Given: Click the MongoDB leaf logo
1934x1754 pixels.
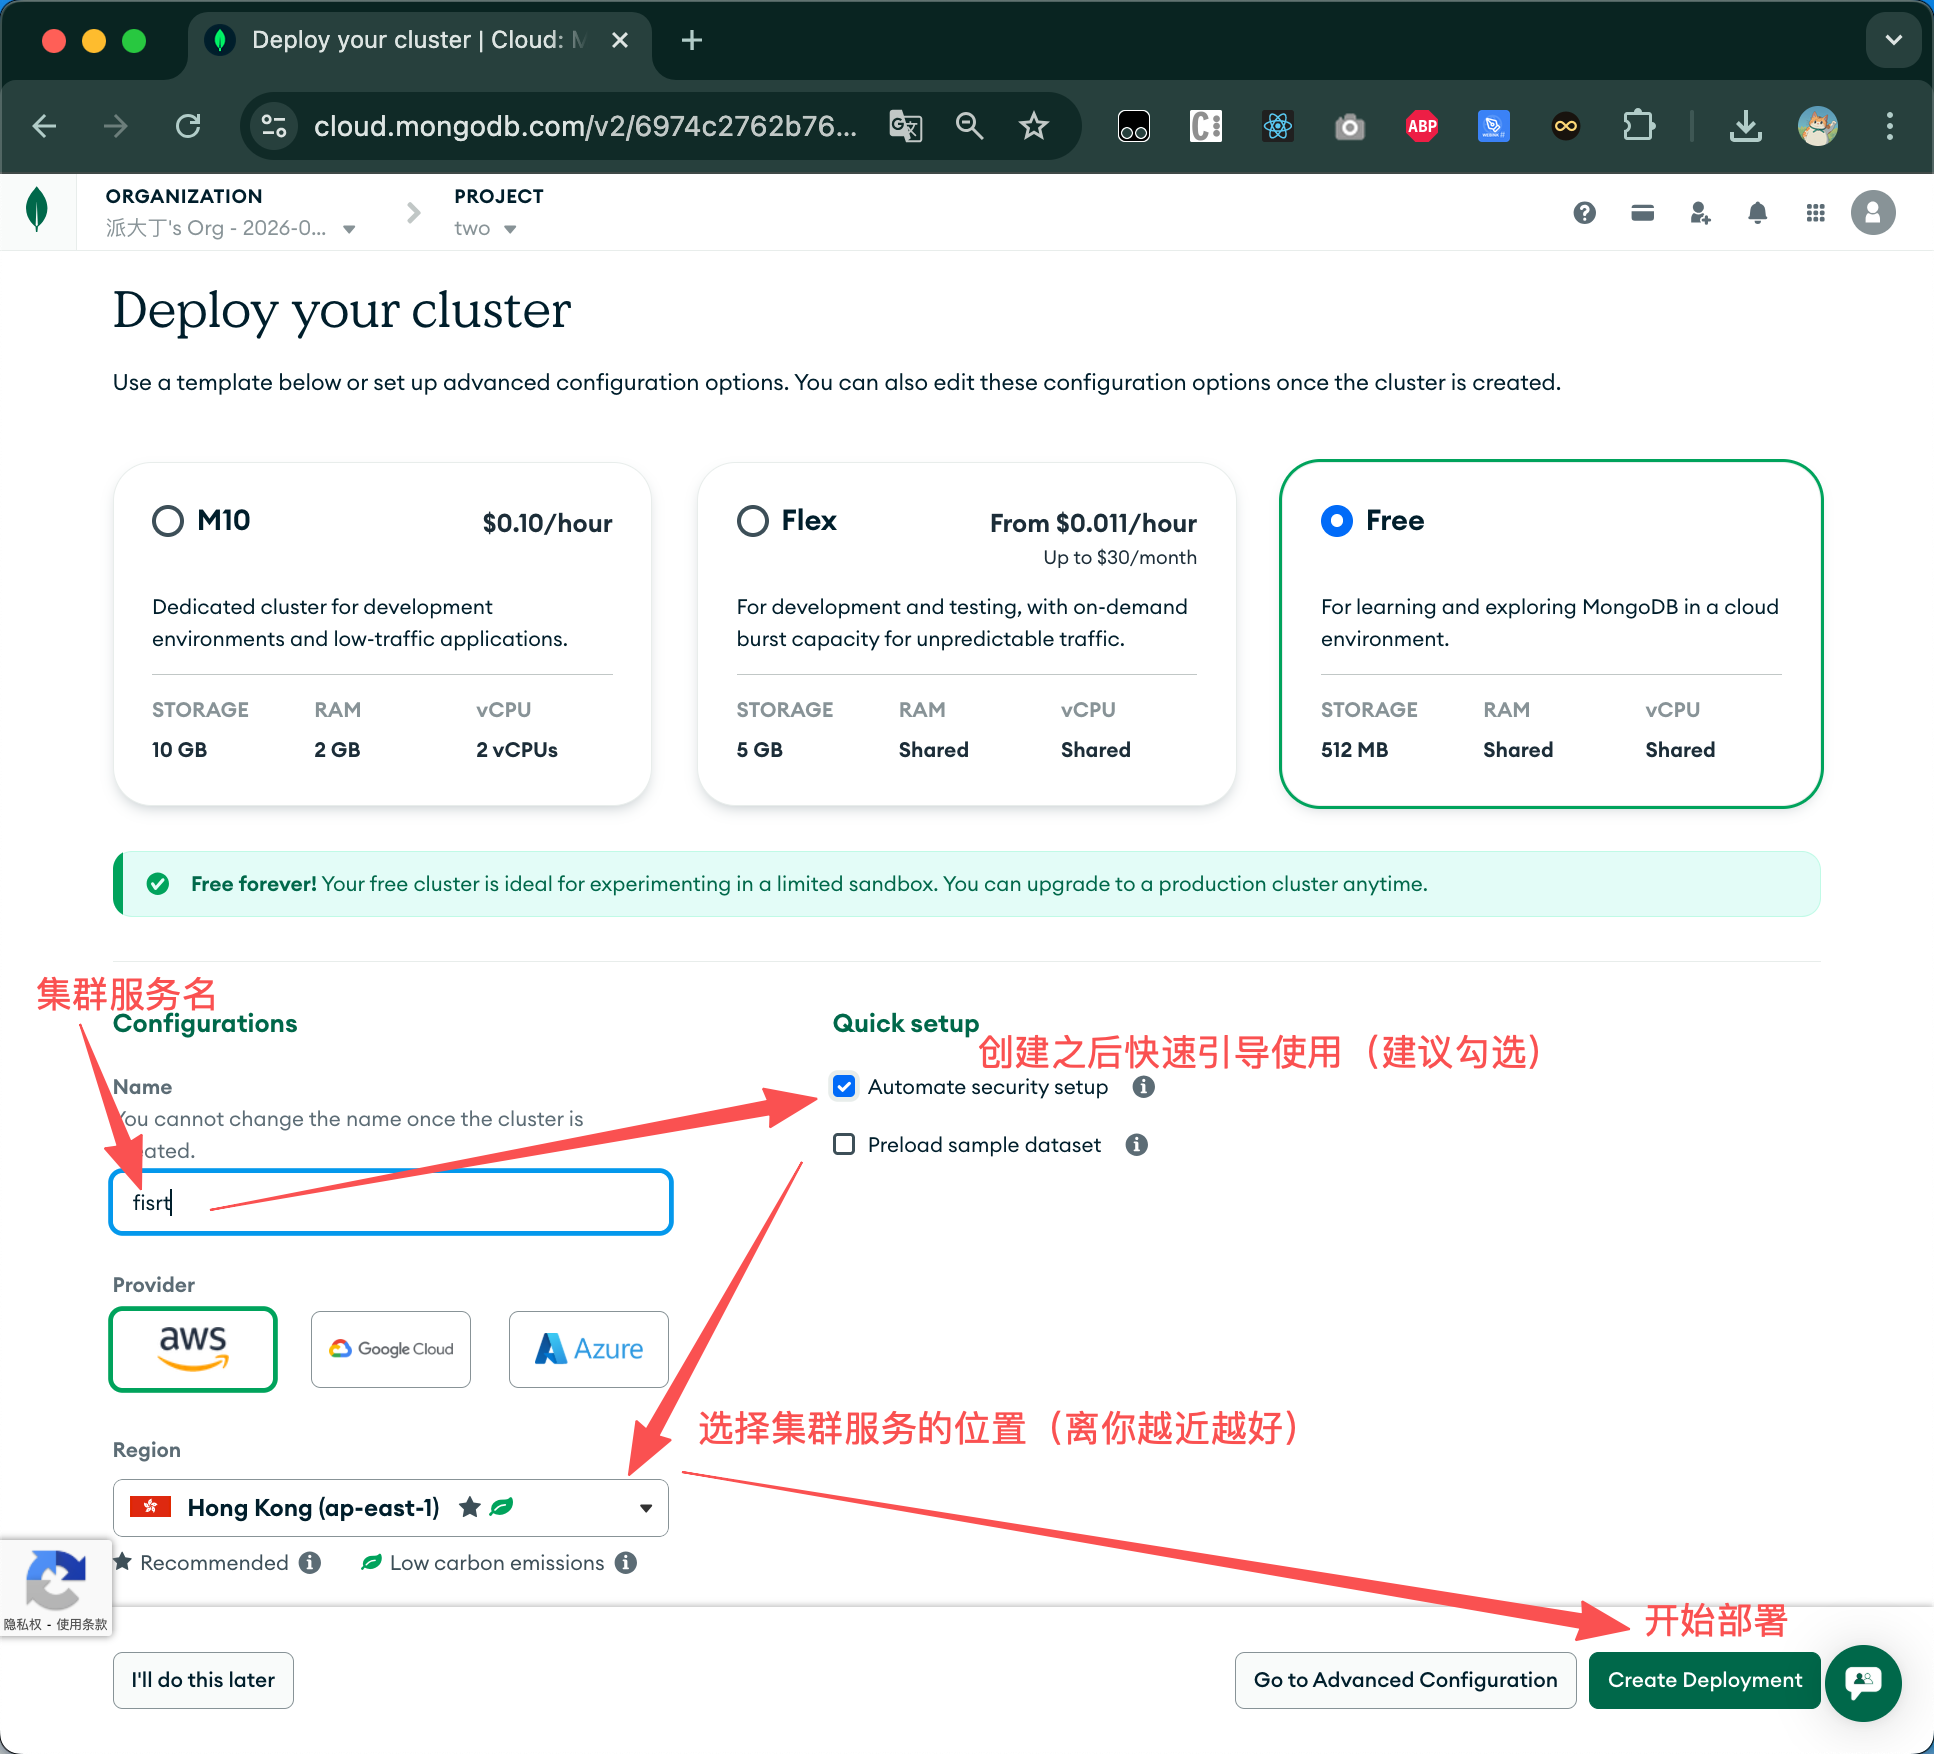Looking at the screenshot, I should pos(37,211).
